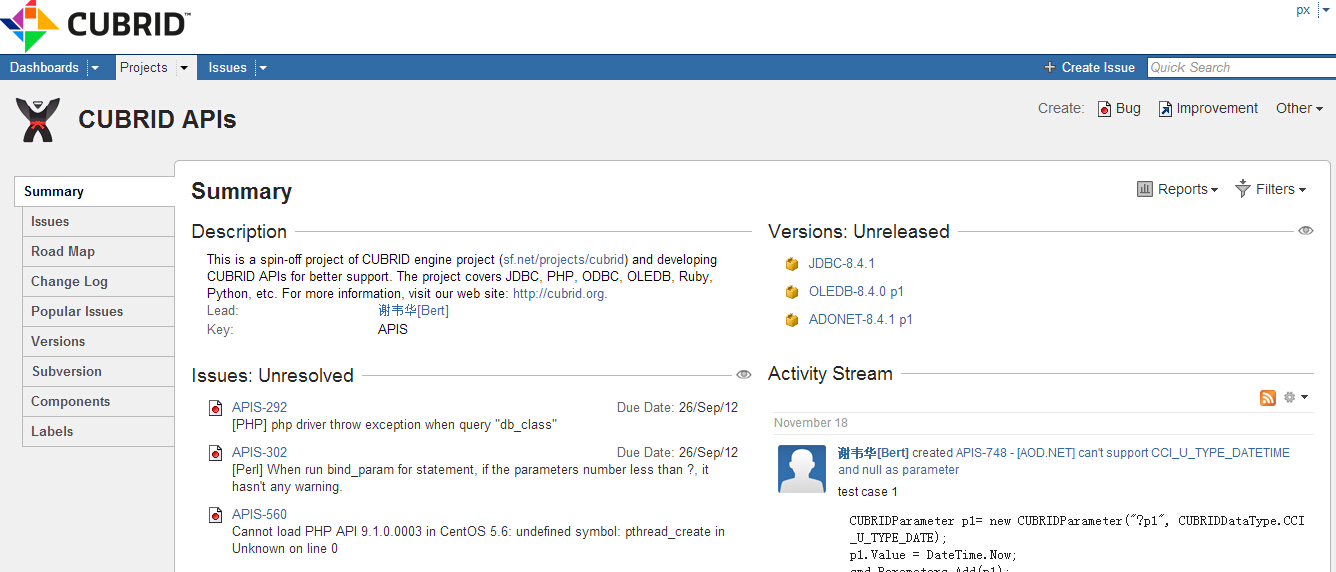This screenshot has width=1336, height=572.
Task: Click the Bug create link text
Action: pos(1128,109)
